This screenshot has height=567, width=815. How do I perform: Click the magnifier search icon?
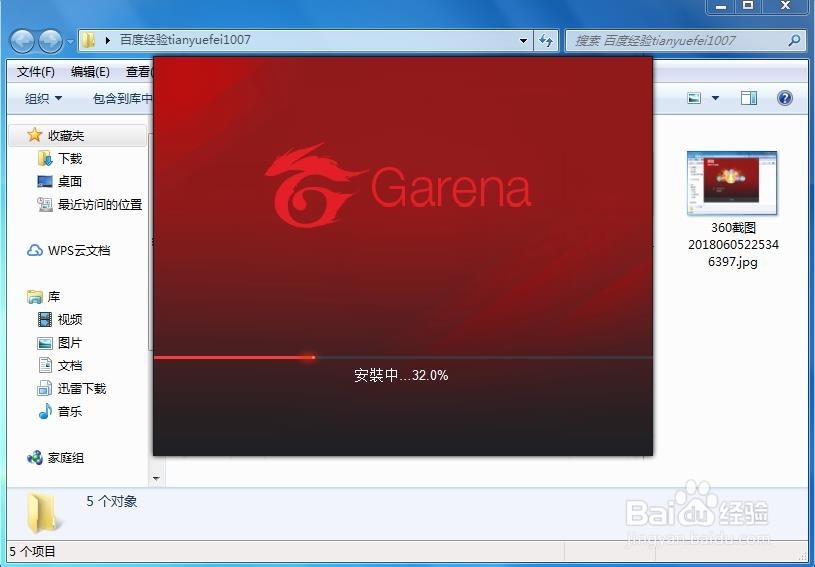[x=794, y=40]
